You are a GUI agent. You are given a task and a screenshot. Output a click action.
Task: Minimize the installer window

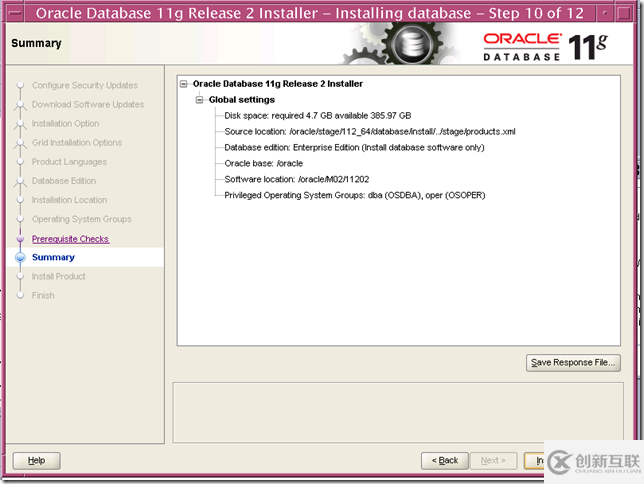coord(605,13)
